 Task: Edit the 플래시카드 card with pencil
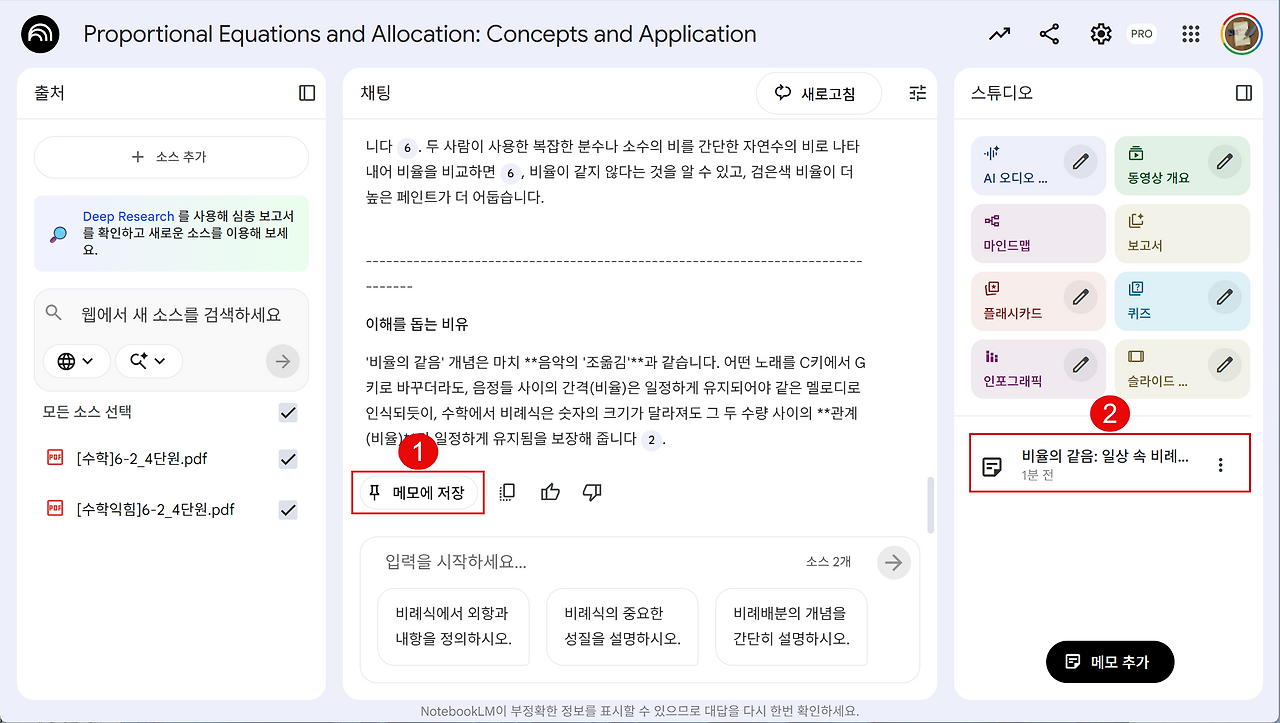[1080, 297]
